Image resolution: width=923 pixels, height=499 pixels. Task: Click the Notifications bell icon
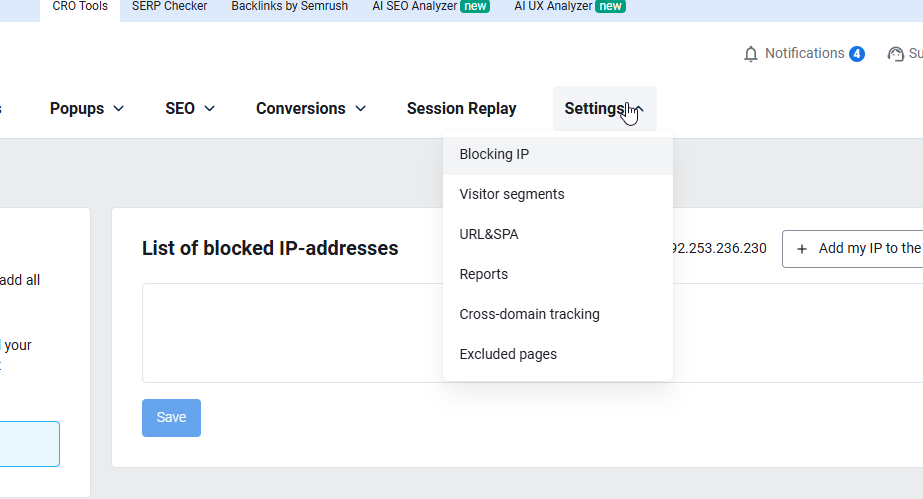tap(751, 54)
